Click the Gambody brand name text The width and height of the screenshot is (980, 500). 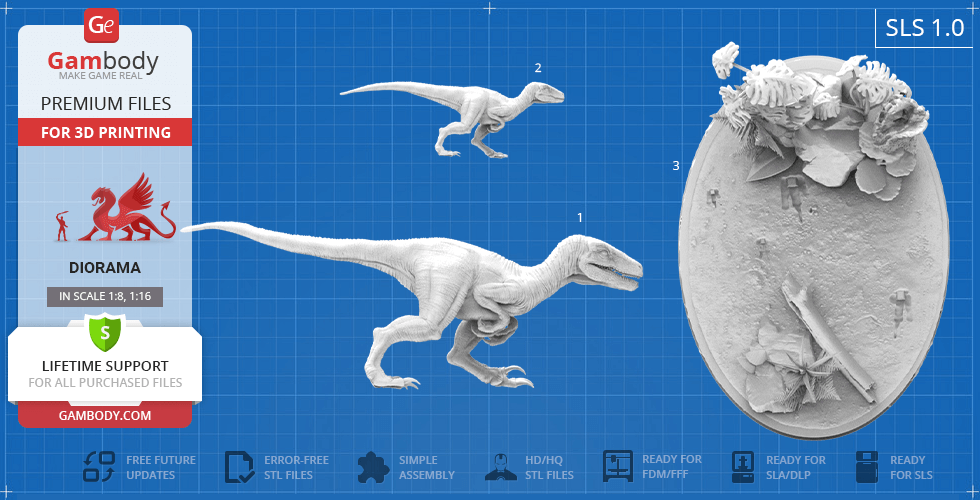(x=105, y=62)
